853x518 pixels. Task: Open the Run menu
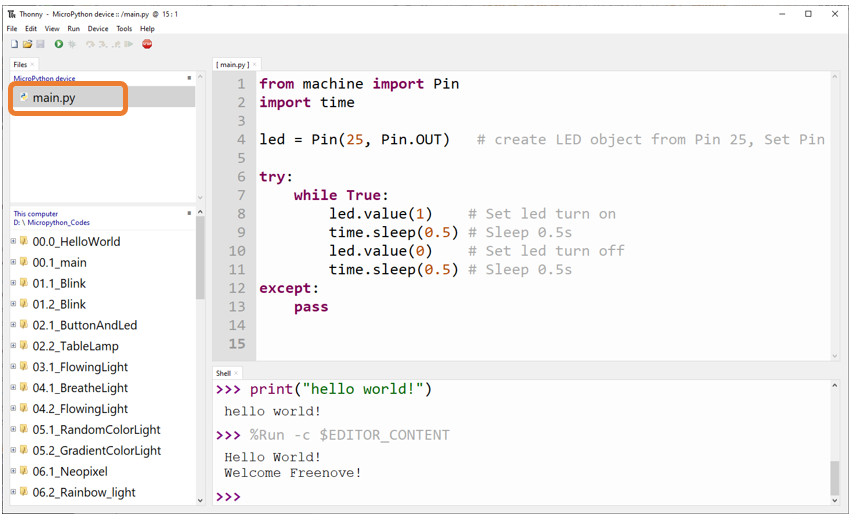click(73, 28)
